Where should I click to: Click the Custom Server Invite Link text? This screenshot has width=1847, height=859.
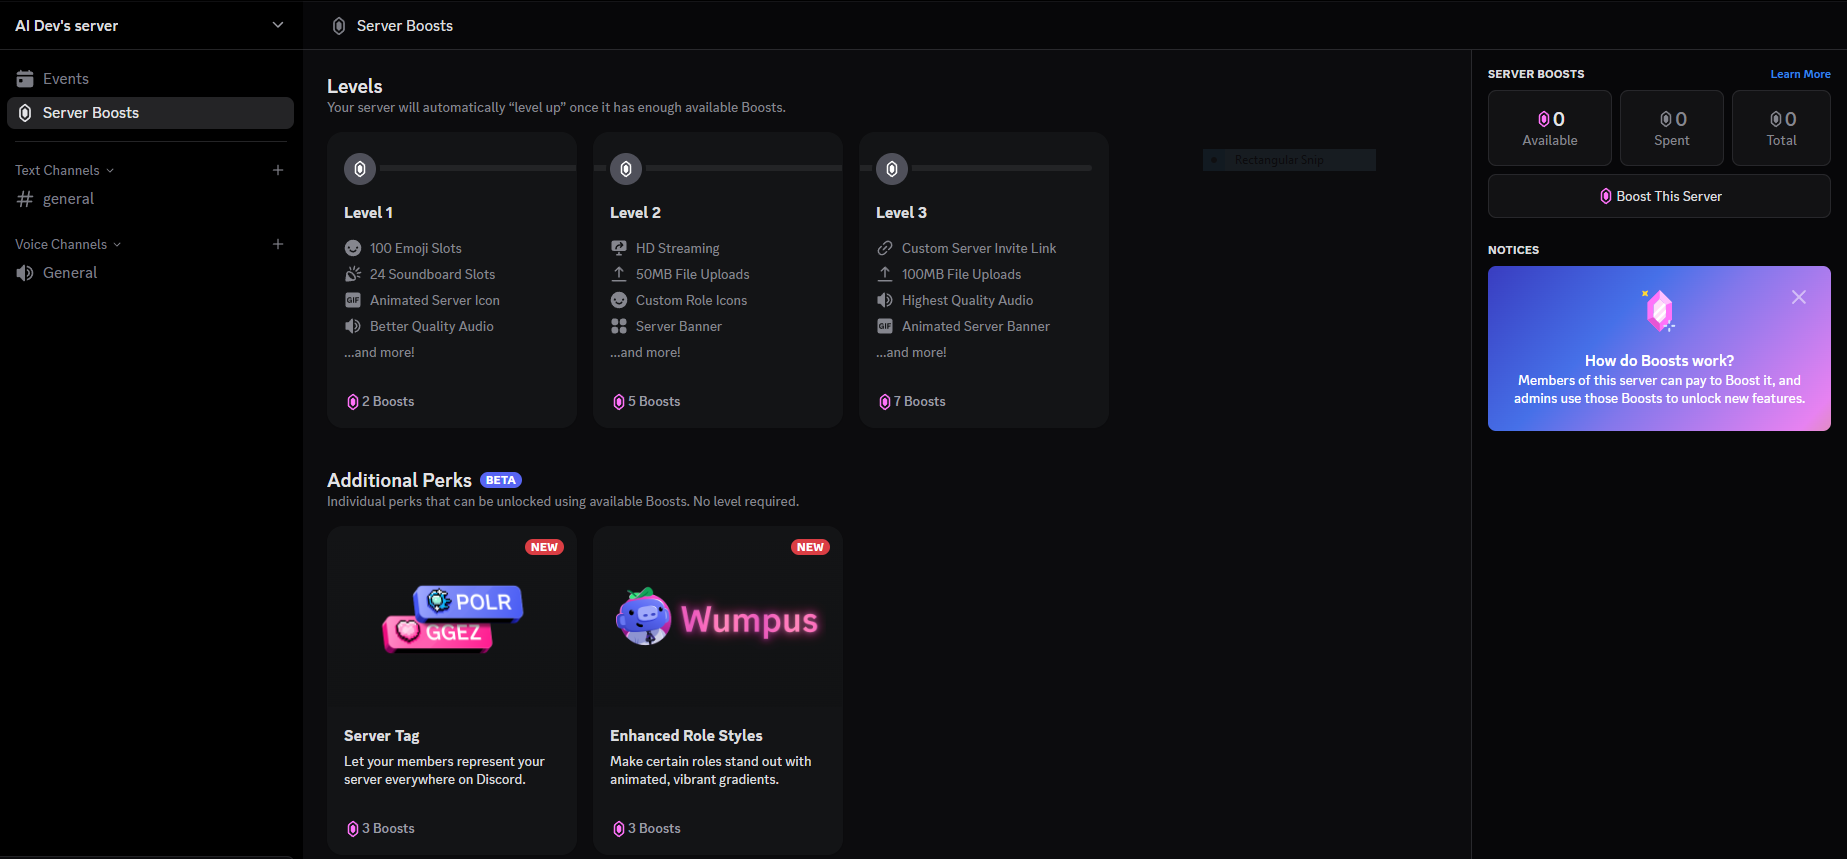pos(979,248)
